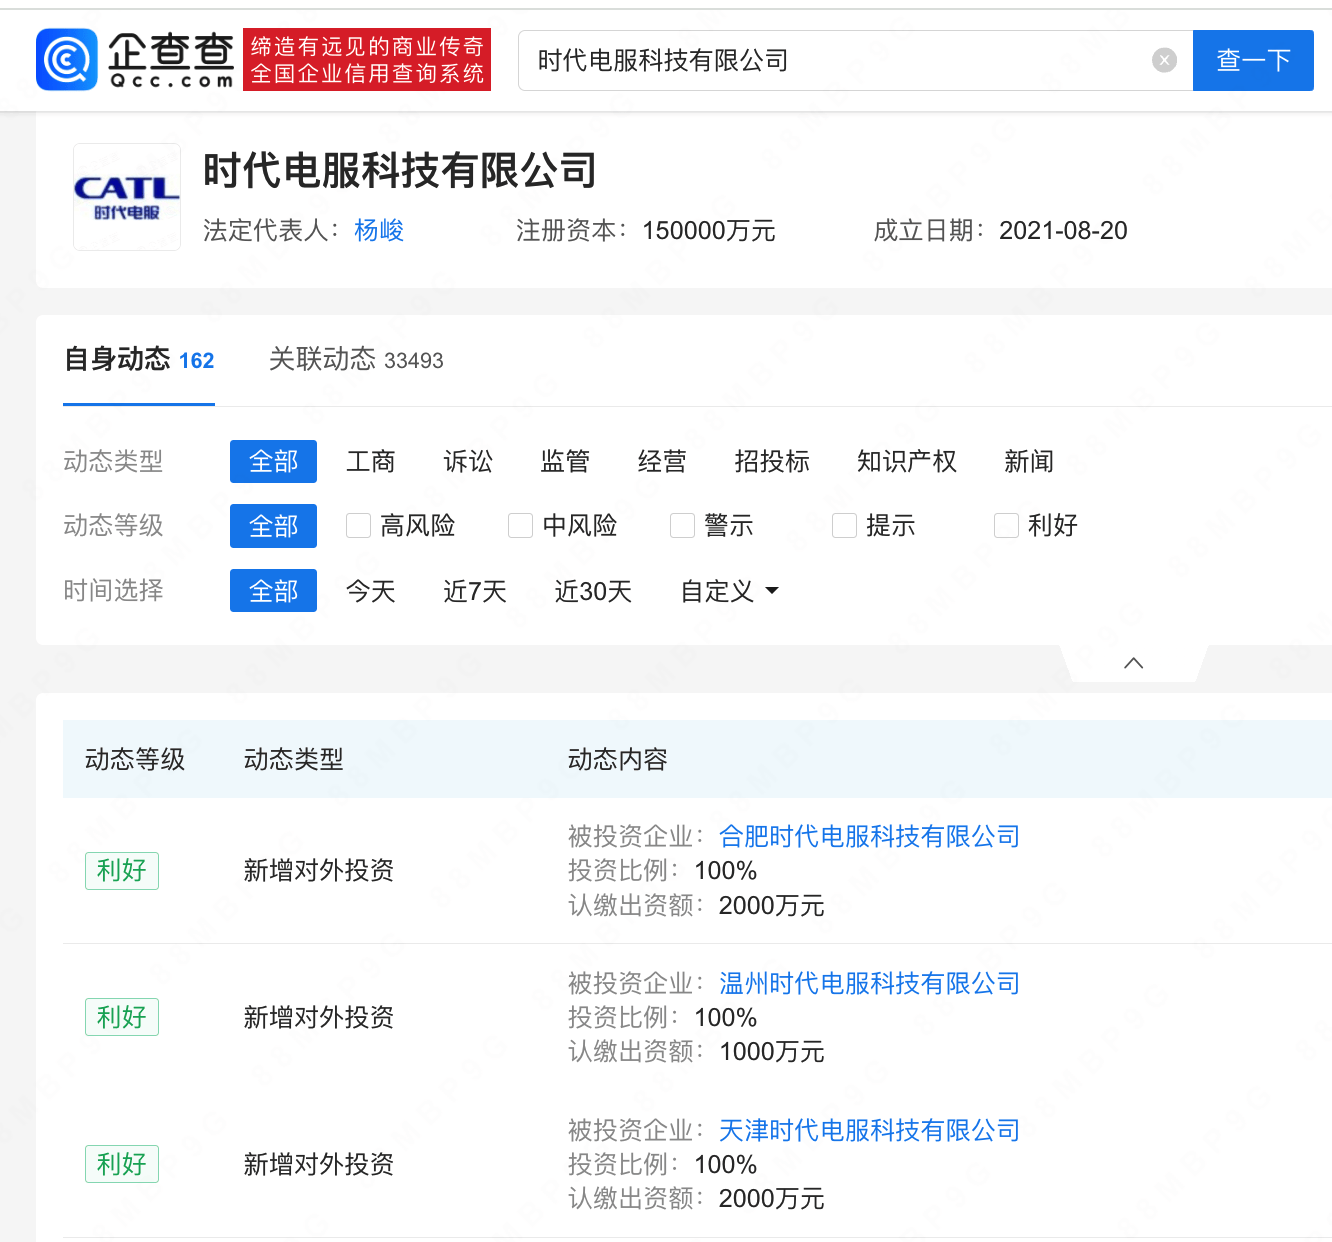Filter dynamics by 招投标 type
Viewport: 1332px width, 1242px height.
click(x=772, y=462)
